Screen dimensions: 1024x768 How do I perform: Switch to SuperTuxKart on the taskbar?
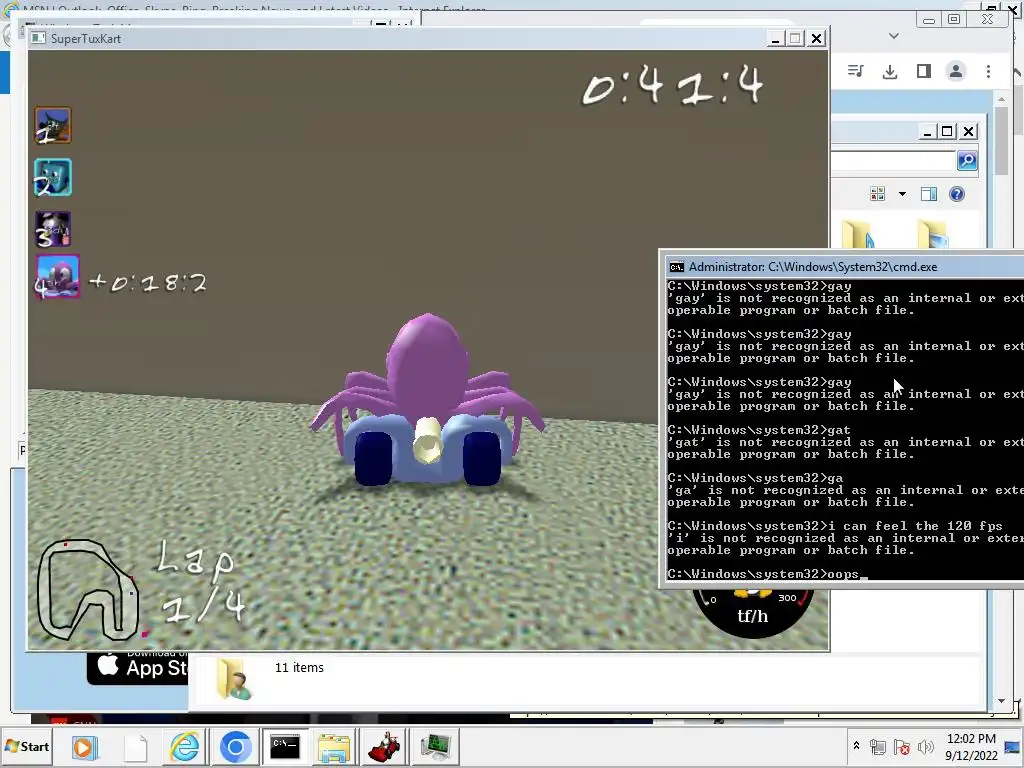pos(385,747)
